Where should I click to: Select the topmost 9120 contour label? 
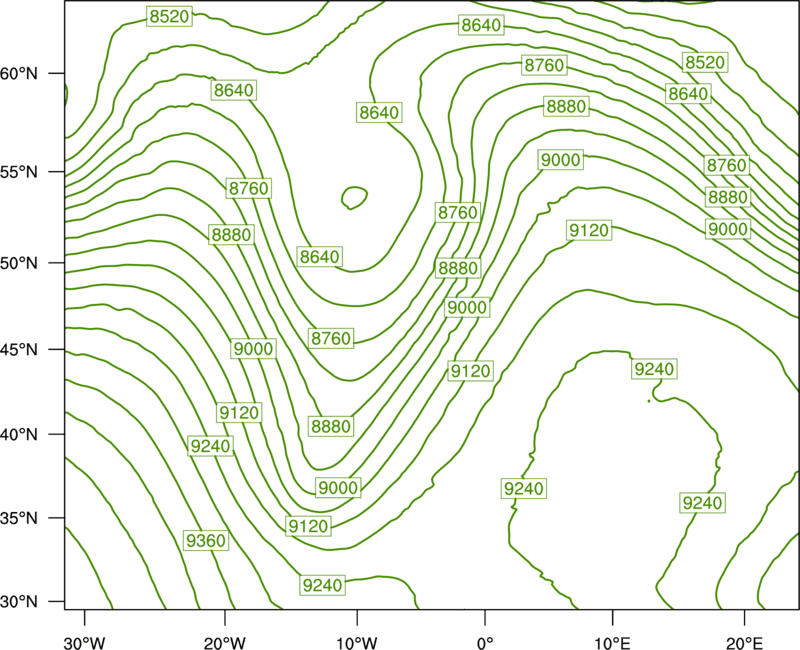point(589,231)
